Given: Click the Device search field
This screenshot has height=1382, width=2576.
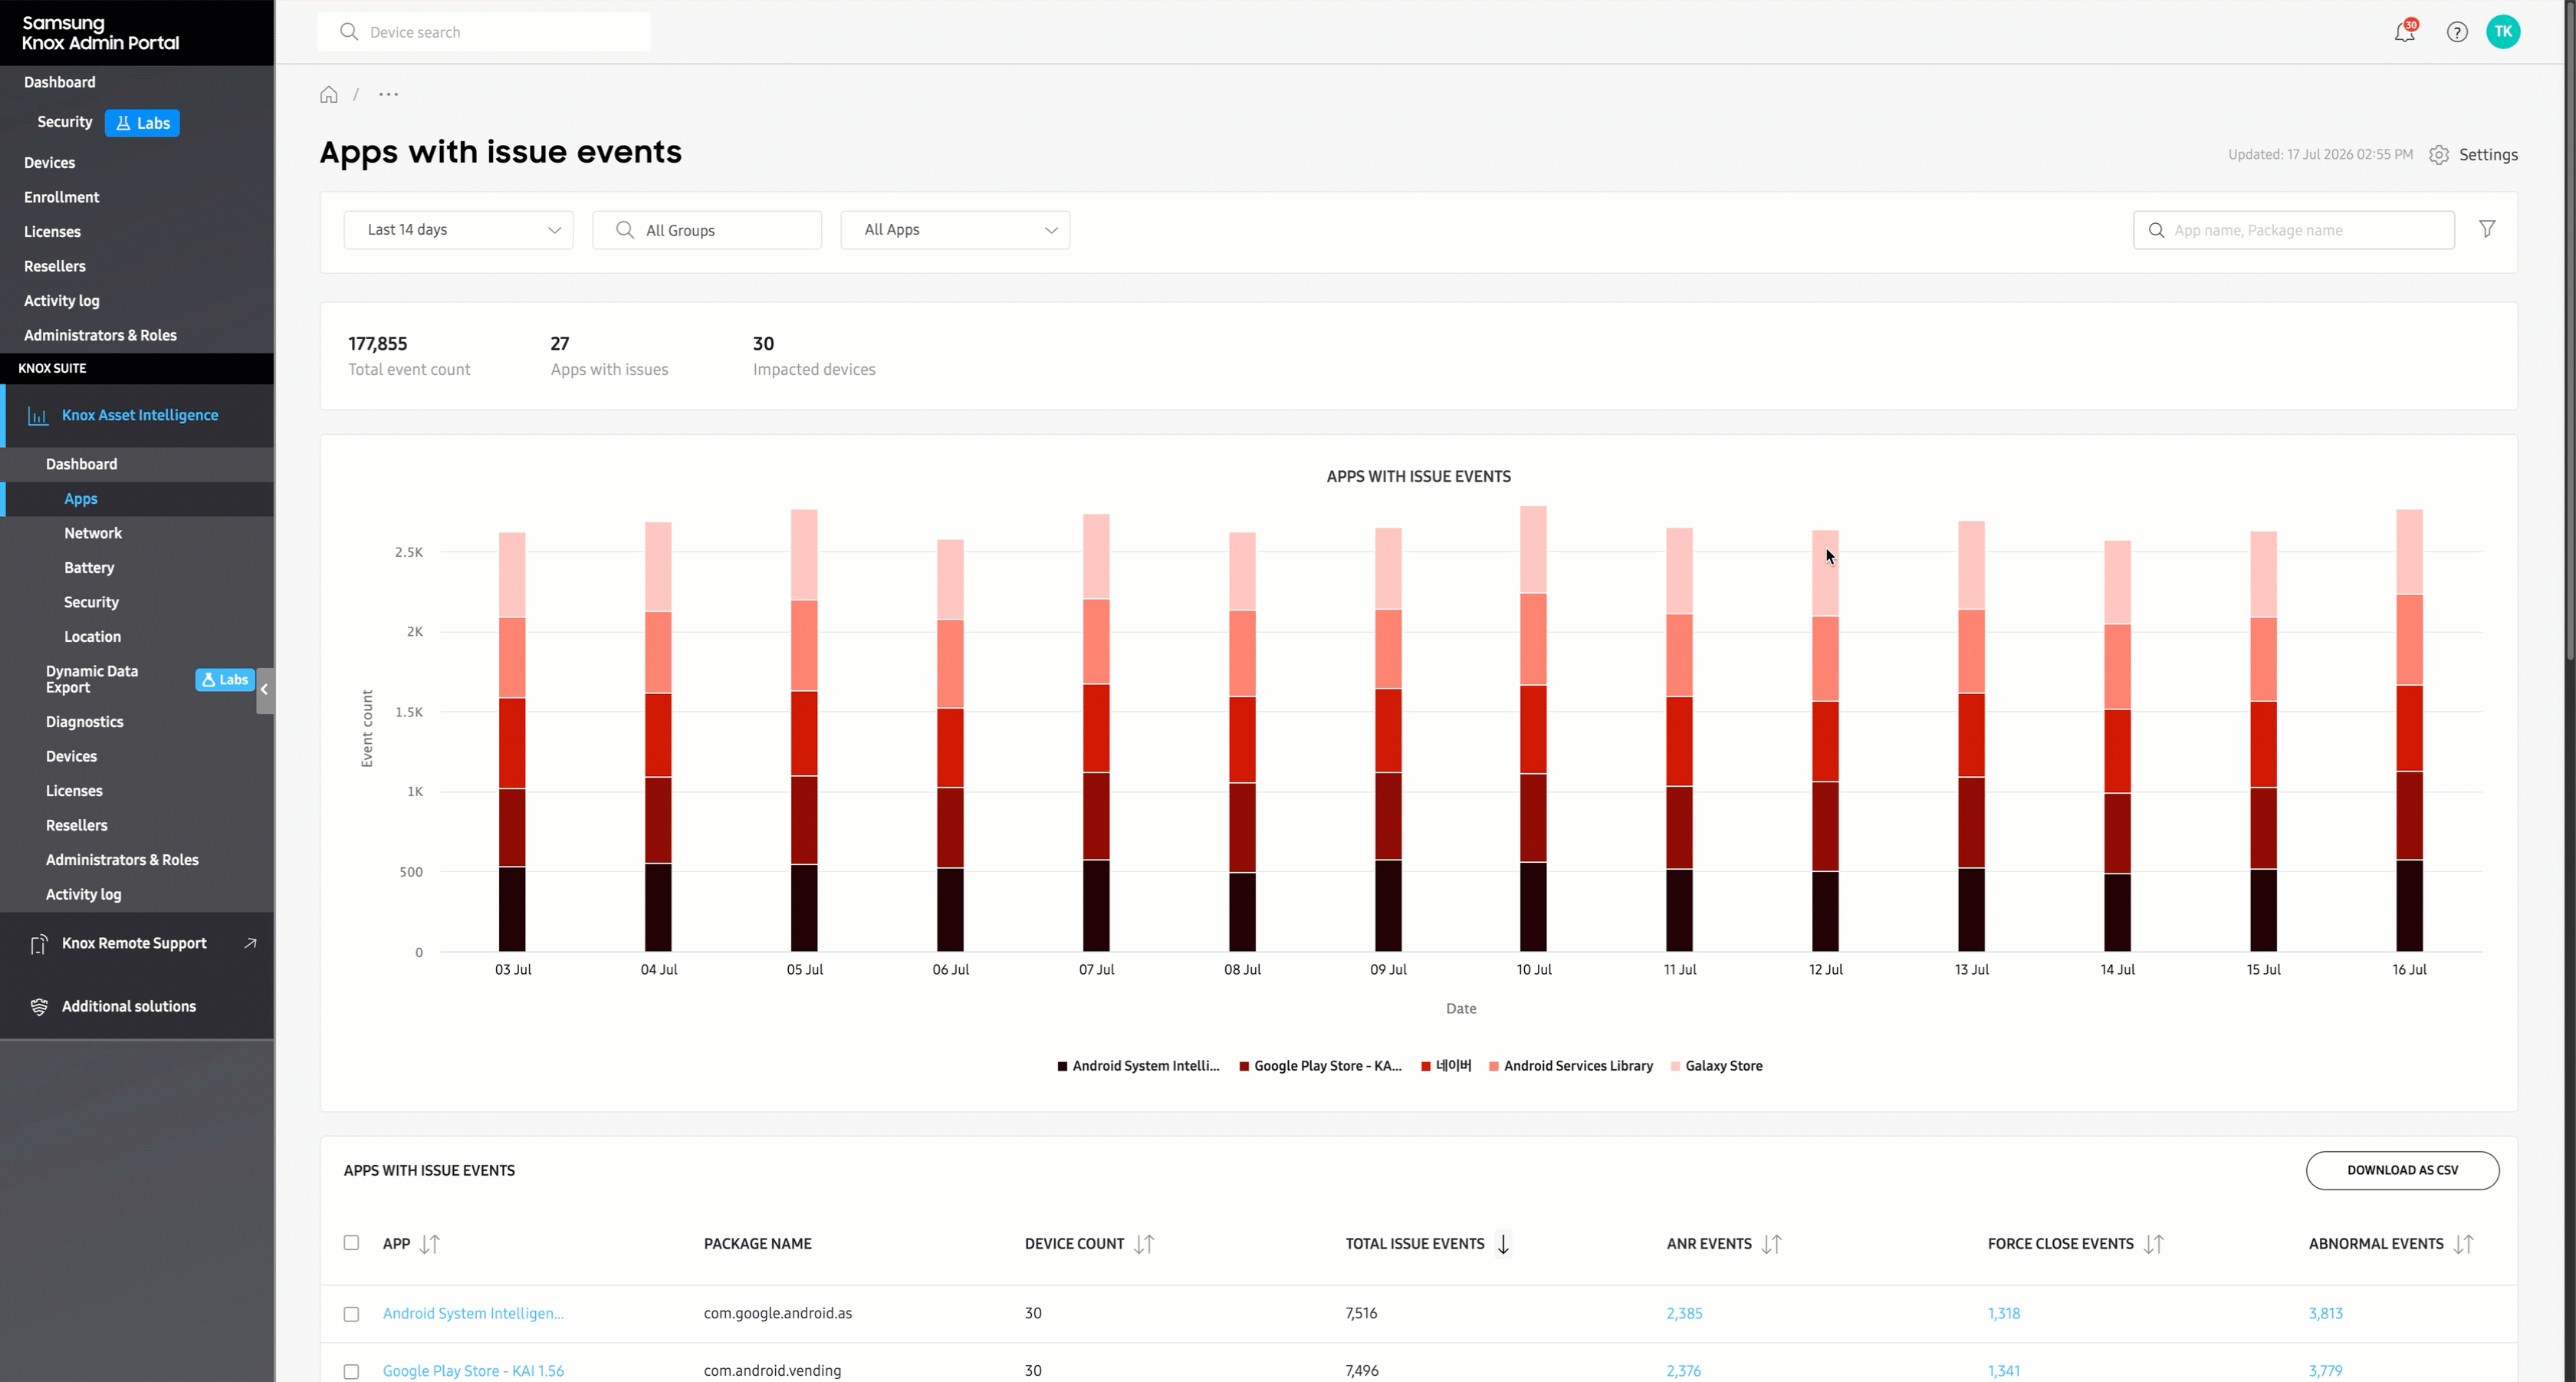Looking at the screenshot, I should tap(484, 32).
